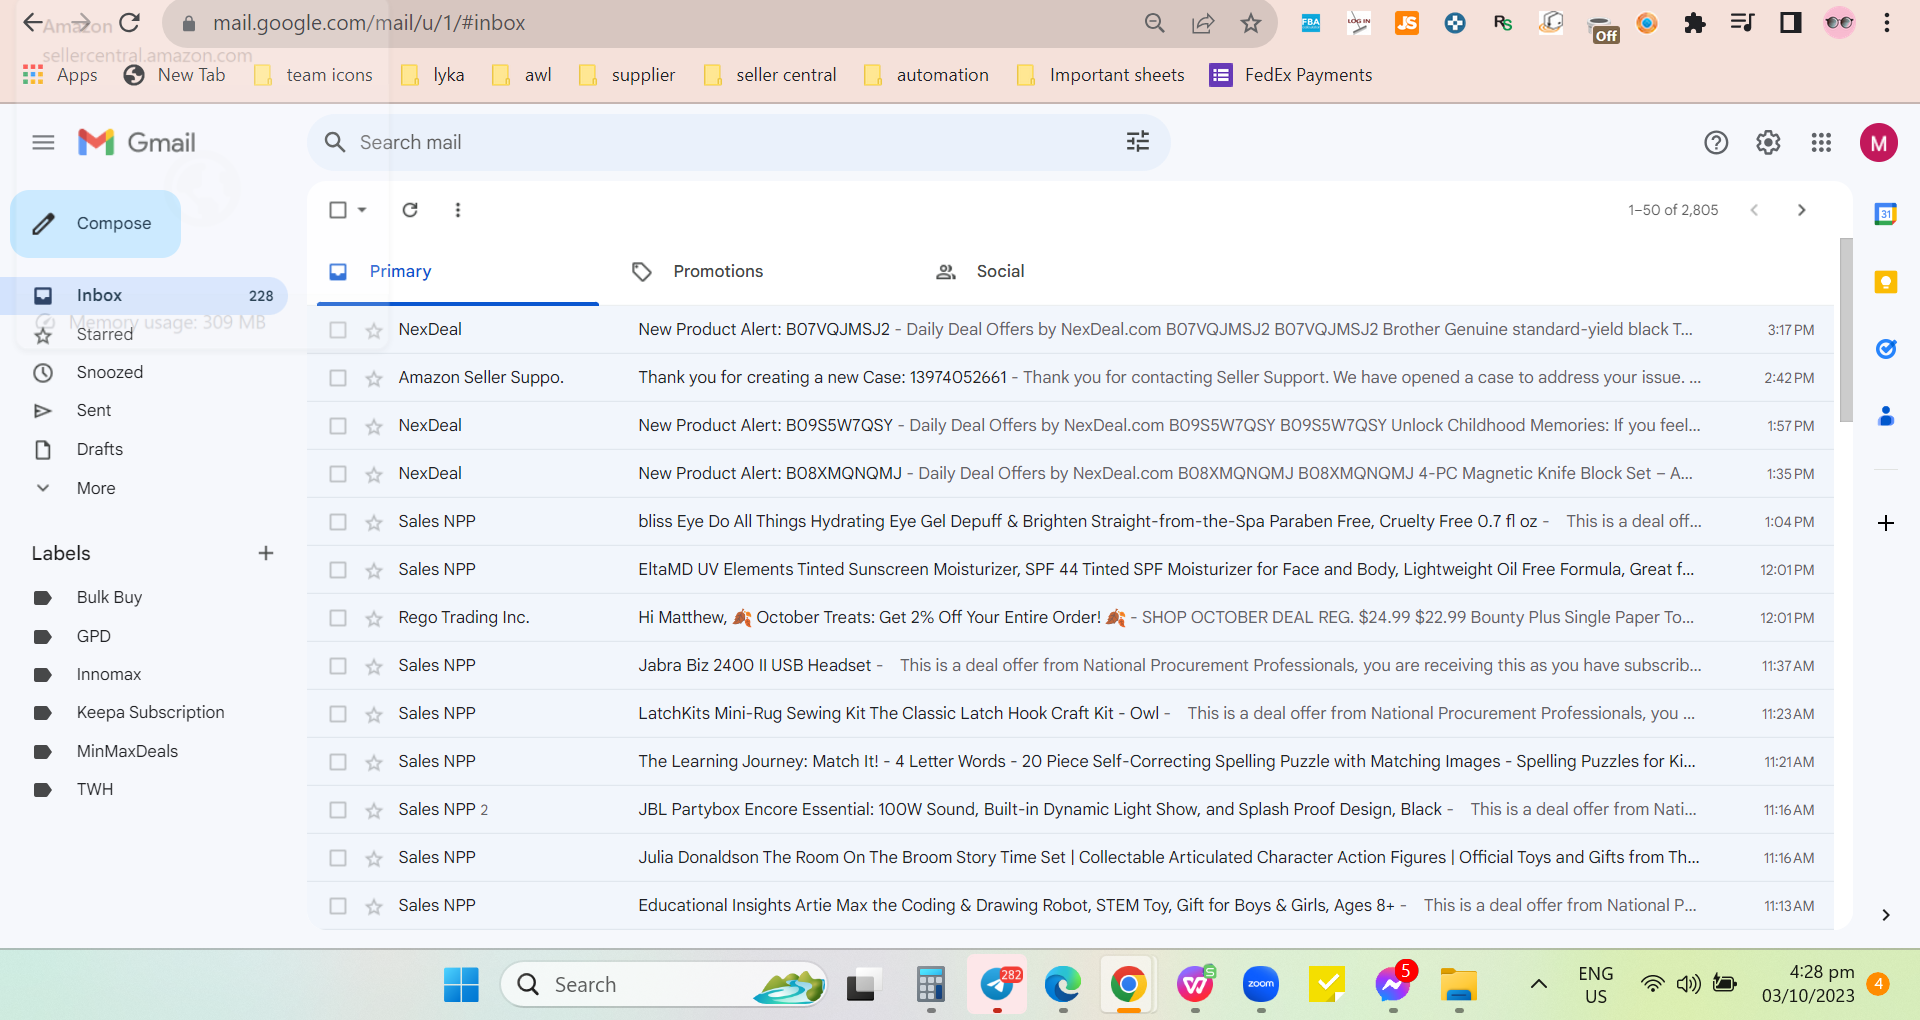Star the NexDeal B08XMQNQMJ email
Image resolution: width=1920 pixels, height=1020 pixels.
tap(374, 474)
